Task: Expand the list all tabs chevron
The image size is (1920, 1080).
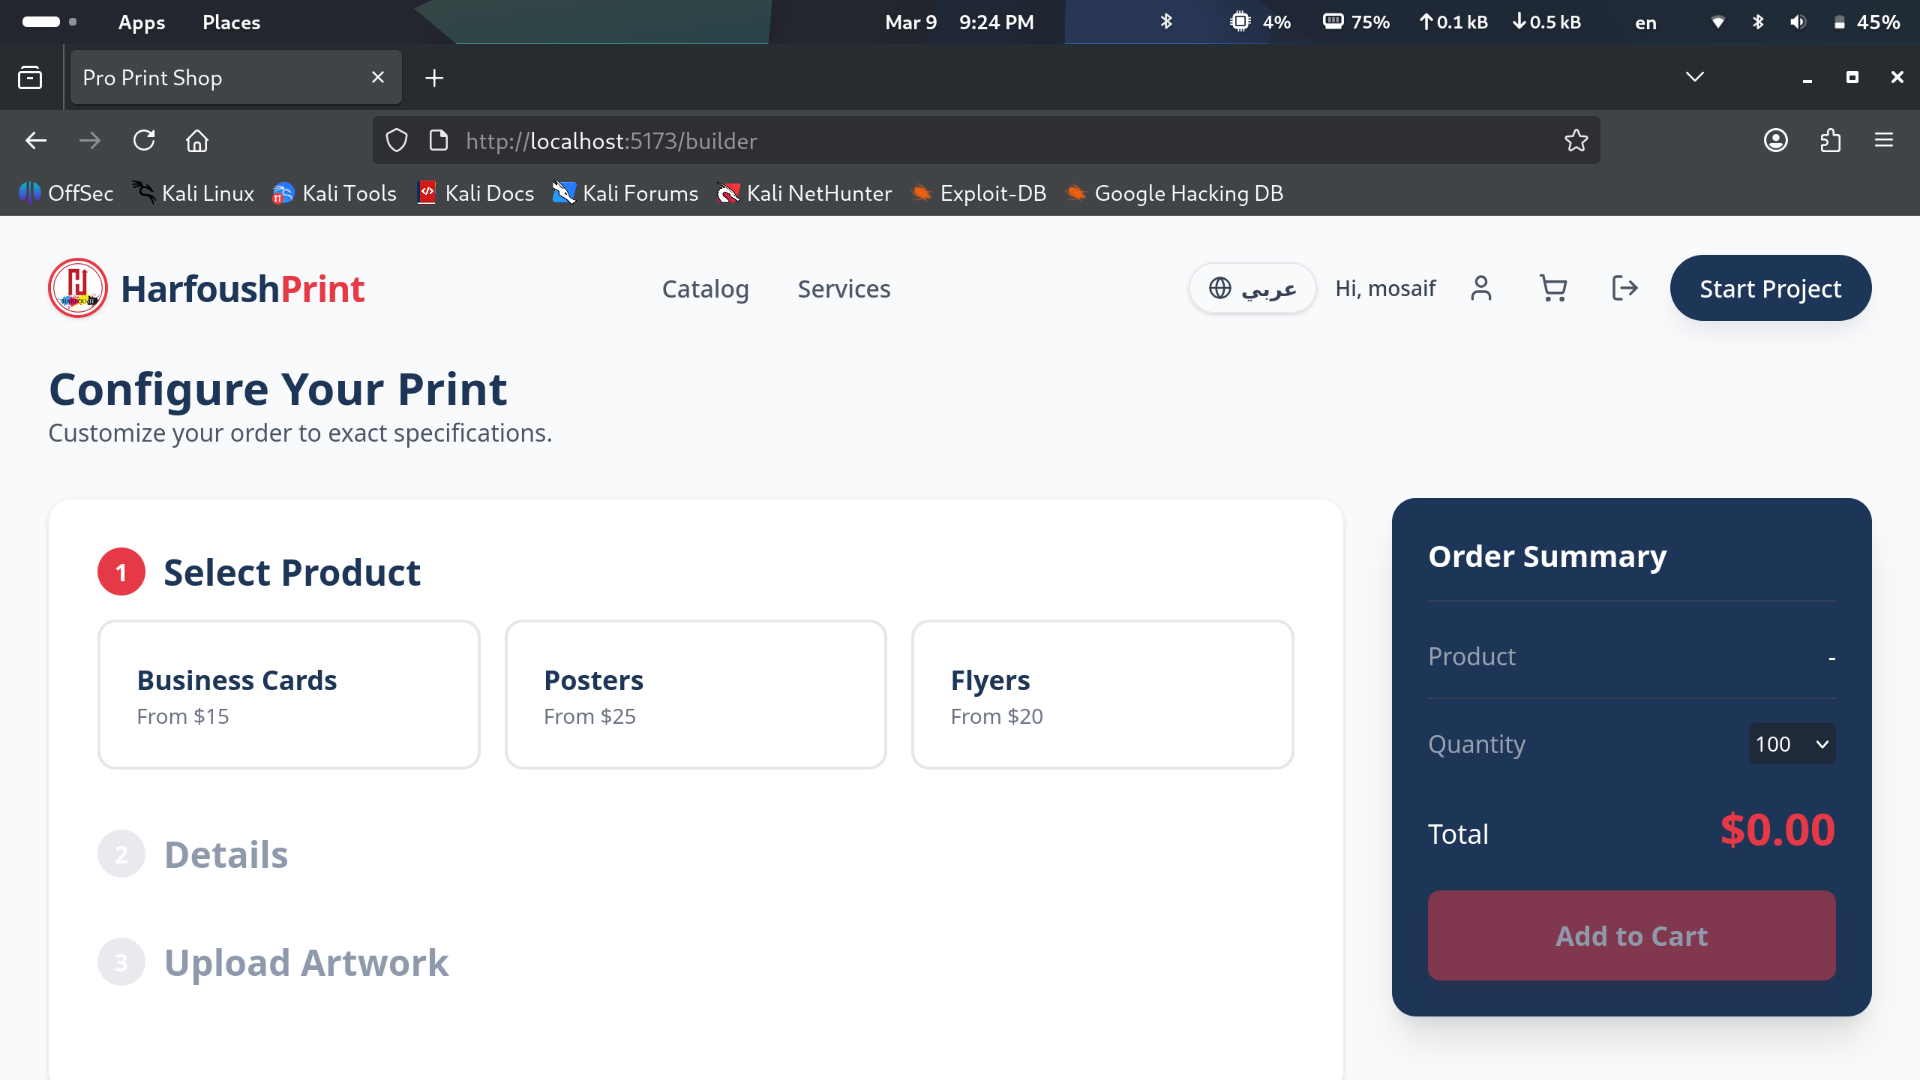Action: coord(1694,77)
